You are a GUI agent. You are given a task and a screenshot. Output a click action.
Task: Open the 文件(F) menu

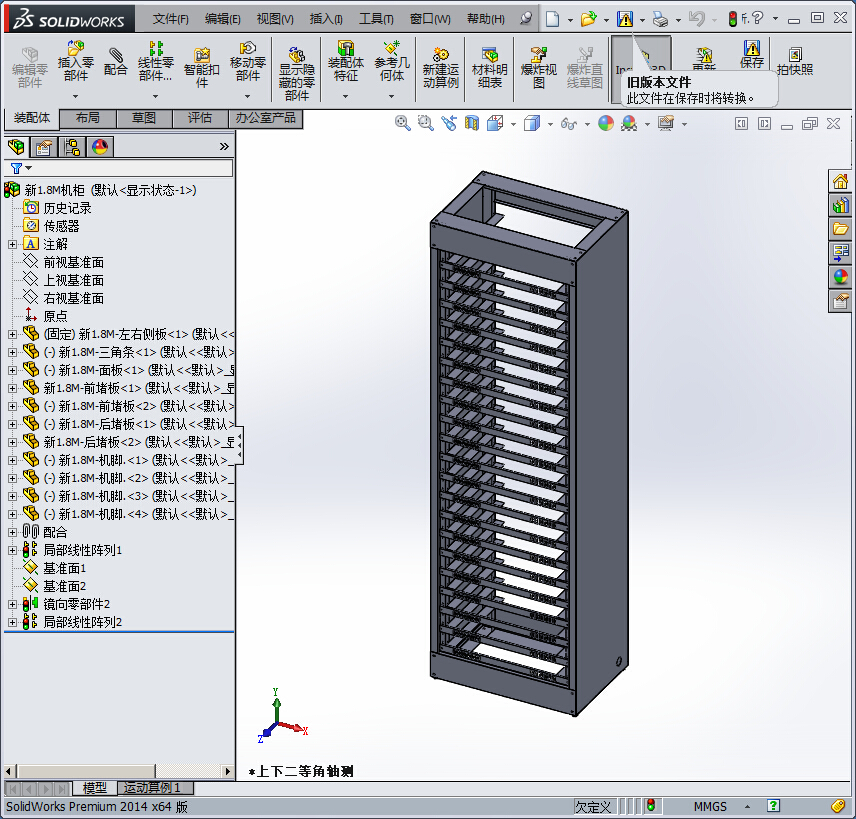[x=171, y=19]
